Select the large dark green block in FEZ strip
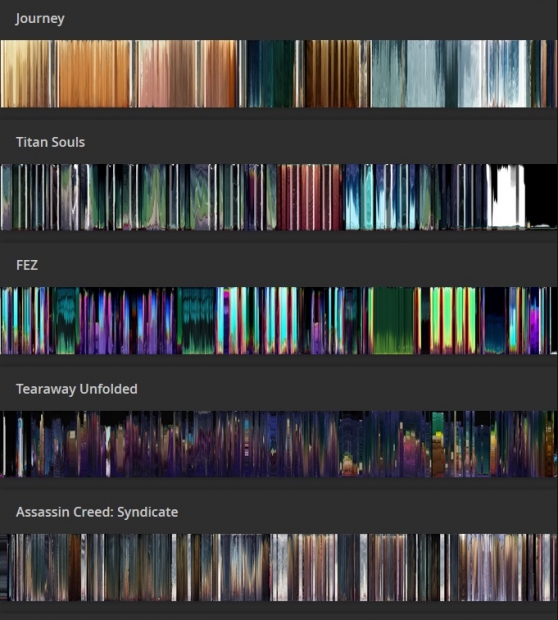The image size is (558, 620). pyautogui.click(x=393, y=321)
